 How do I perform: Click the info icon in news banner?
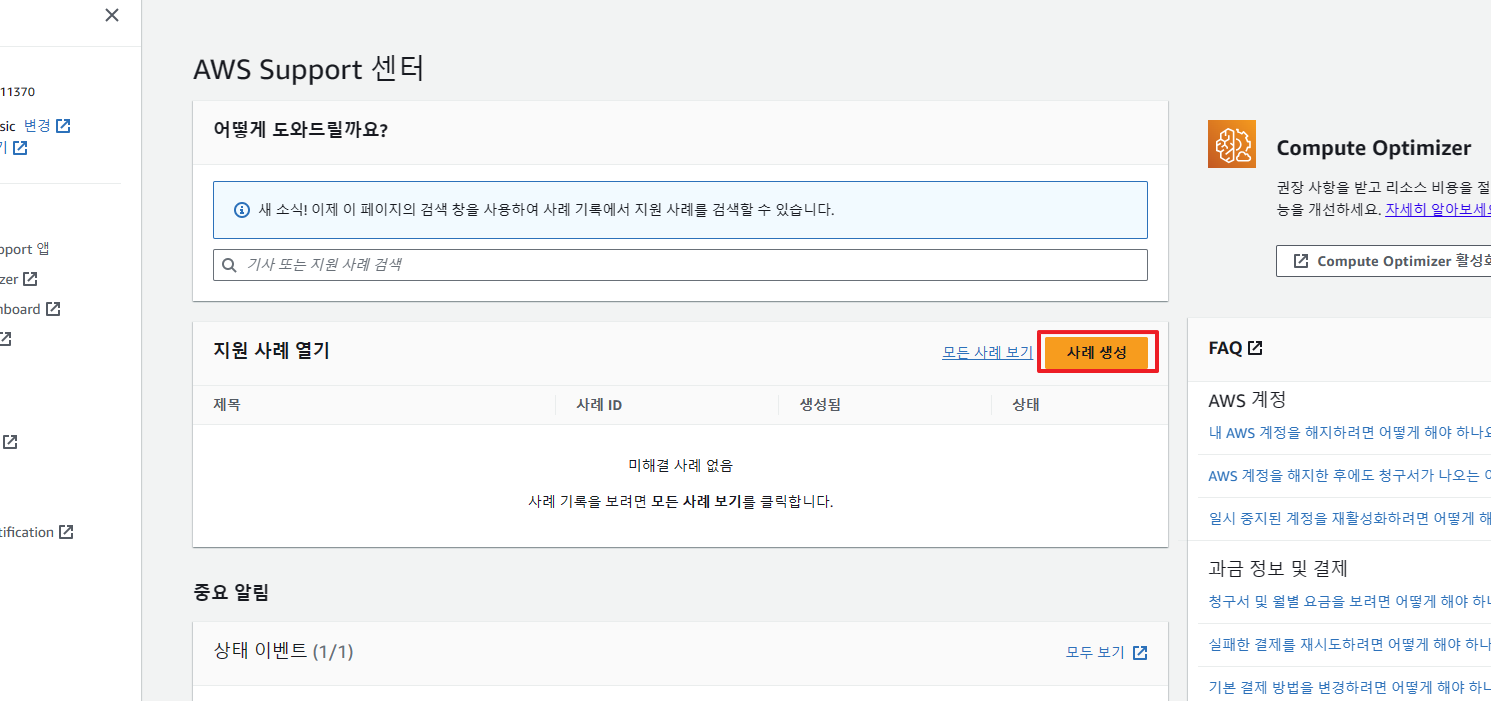(241, 210)
